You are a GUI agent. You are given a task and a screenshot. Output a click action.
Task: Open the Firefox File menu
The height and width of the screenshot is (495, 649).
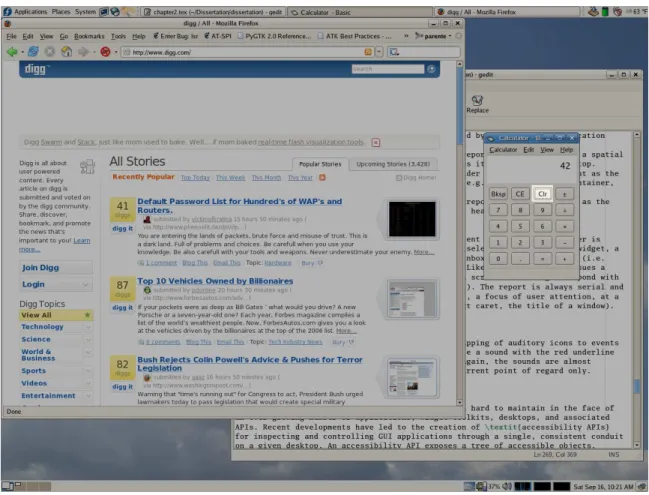[x=11, y=36]
